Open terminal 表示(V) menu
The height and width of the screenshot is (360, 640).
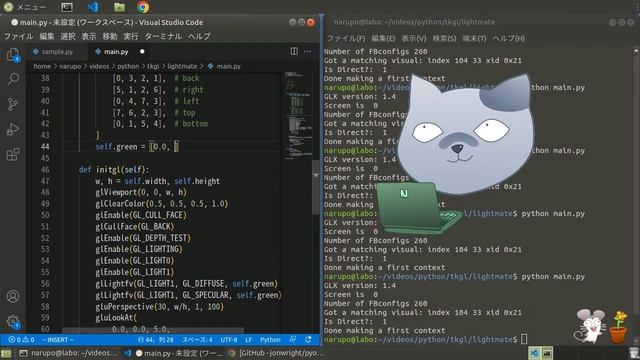[414, 38]
